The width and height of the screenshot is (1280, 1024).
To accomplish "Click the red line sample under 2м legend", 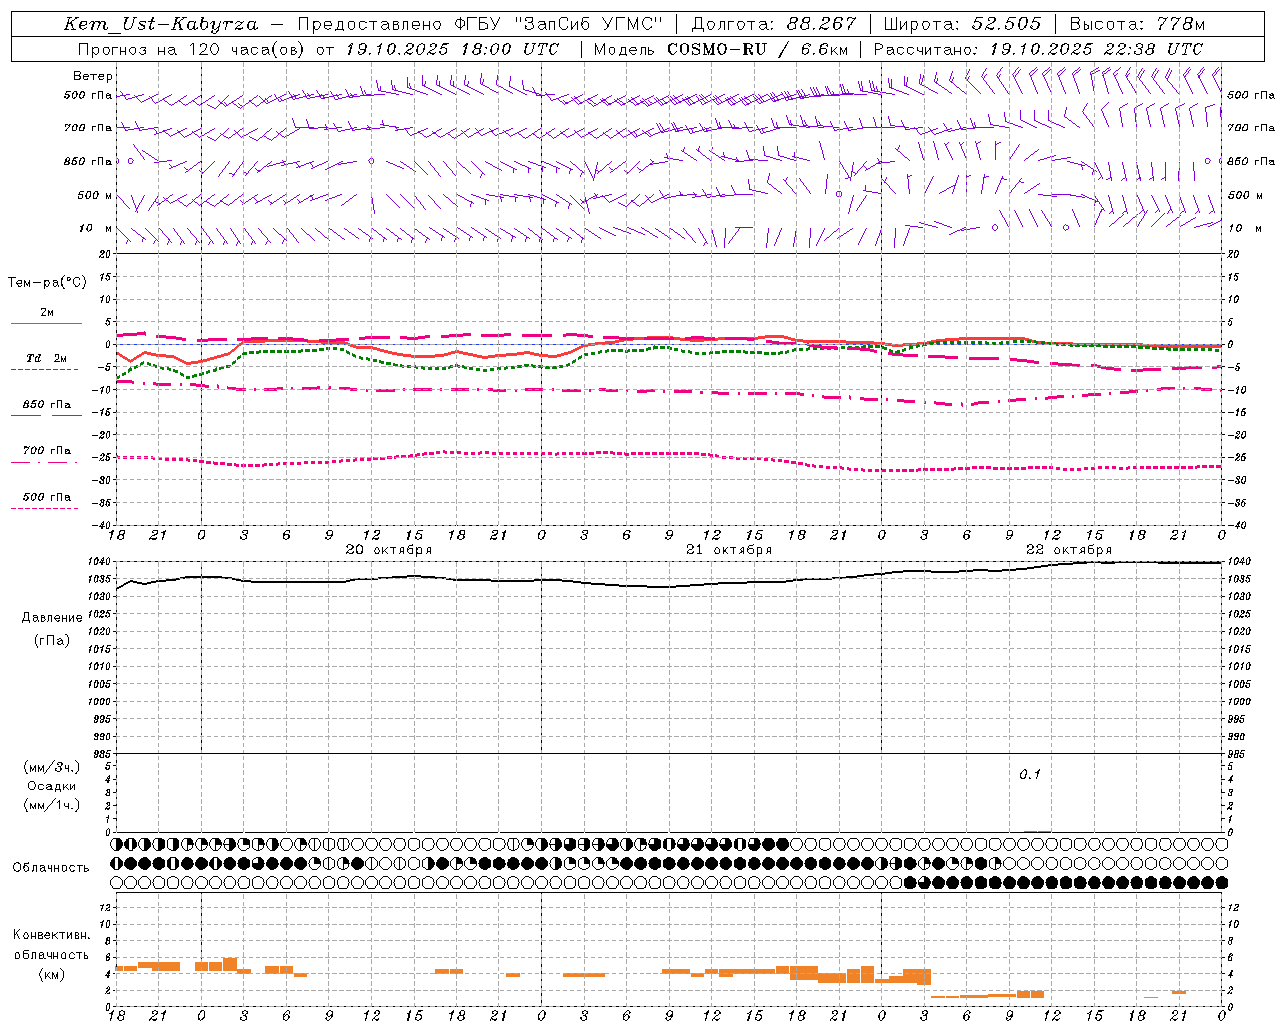I will pyautogui.click(x=46, y=323).
